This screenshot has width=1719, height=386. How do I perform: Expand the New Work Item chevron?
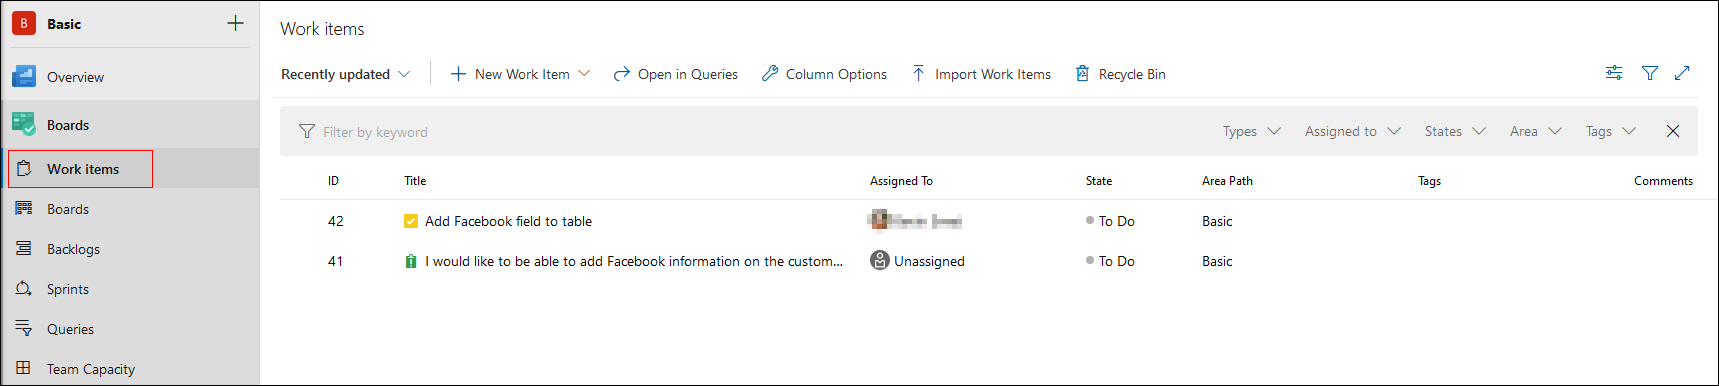pos(585,73)
